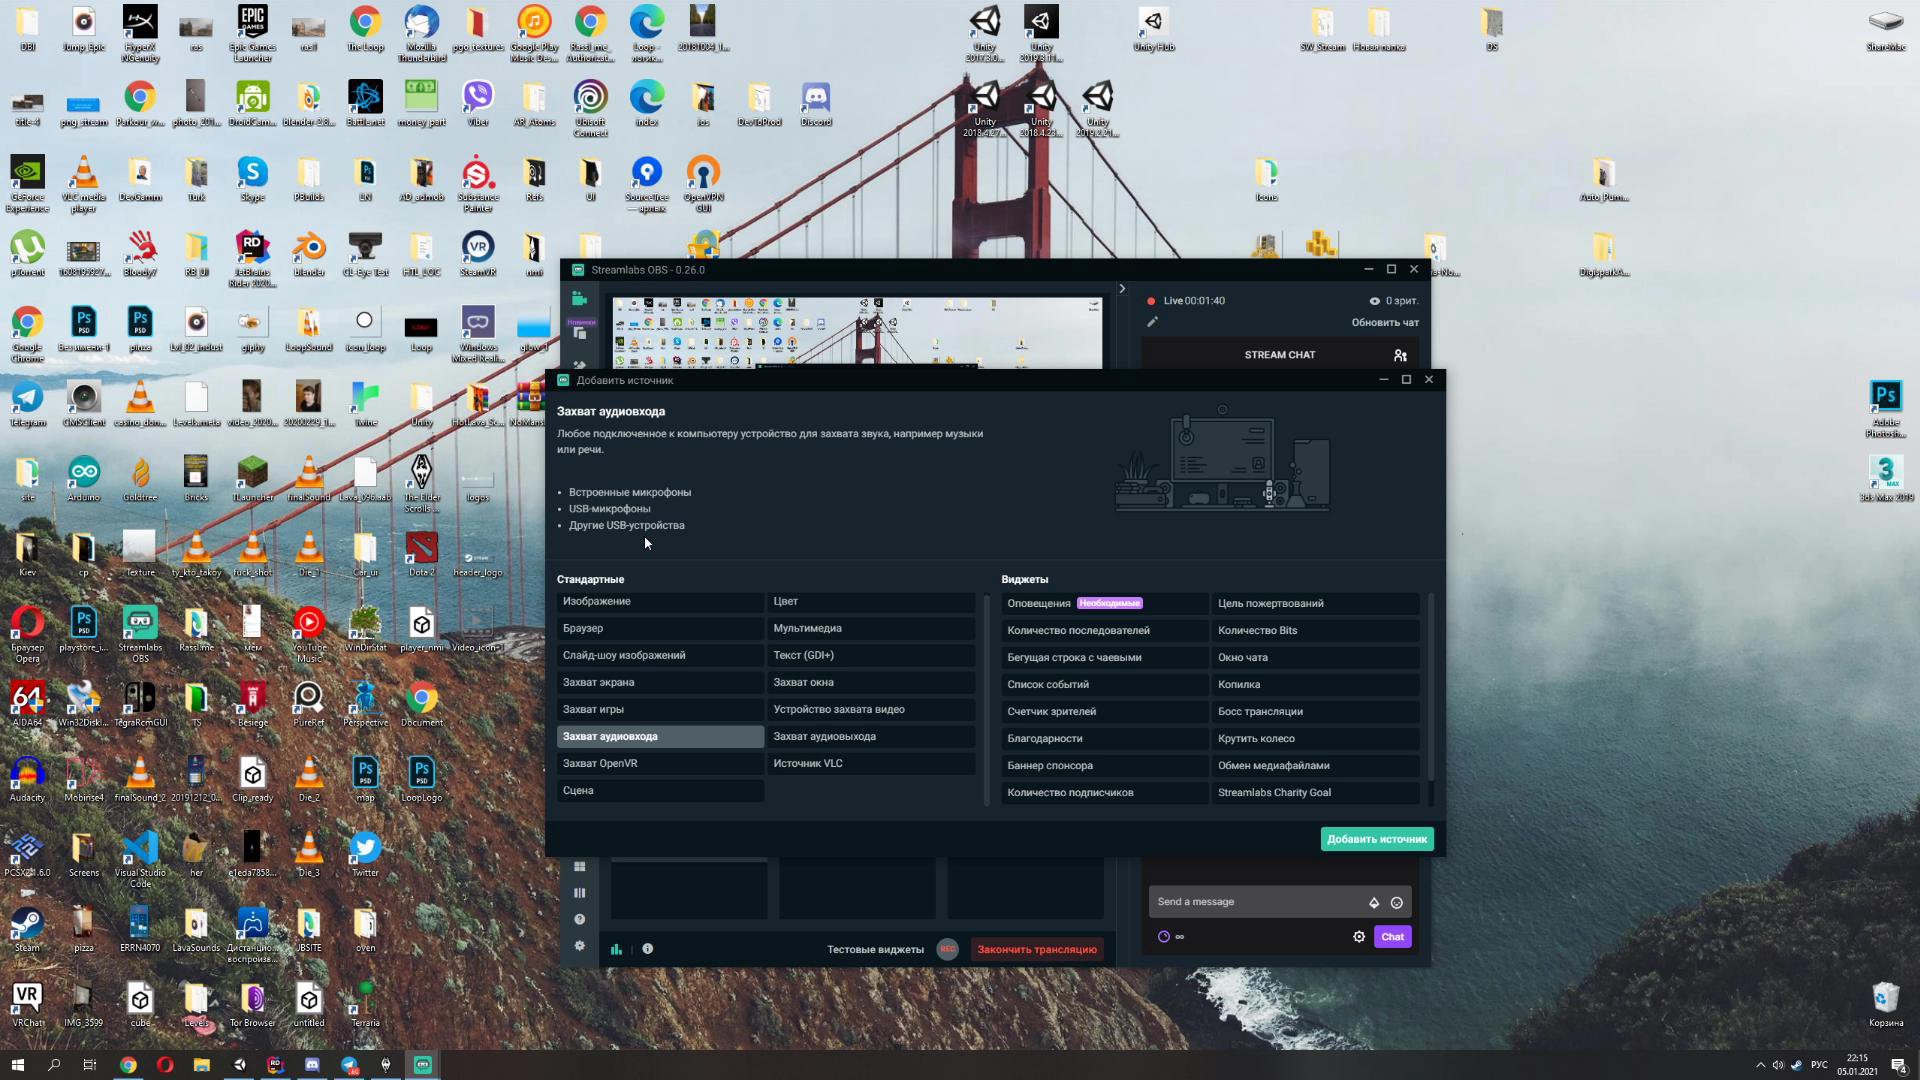Collapse the chat panel using the chevron arrow
Viewport: 1920px width, 1080px height.
[x=1122, y=289]
